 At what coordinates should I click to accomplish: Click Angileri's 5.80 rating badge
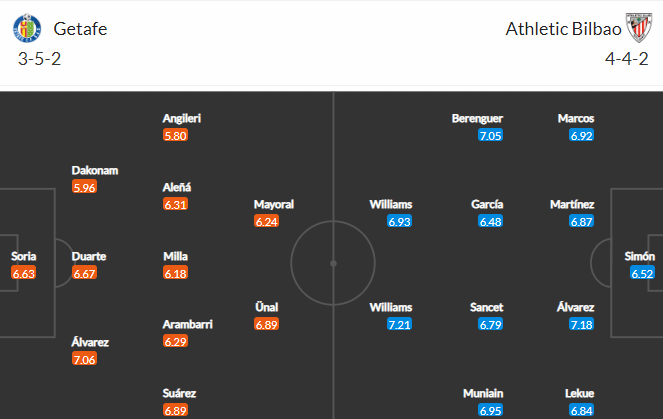pyautogui.click(x=175, y=135)
